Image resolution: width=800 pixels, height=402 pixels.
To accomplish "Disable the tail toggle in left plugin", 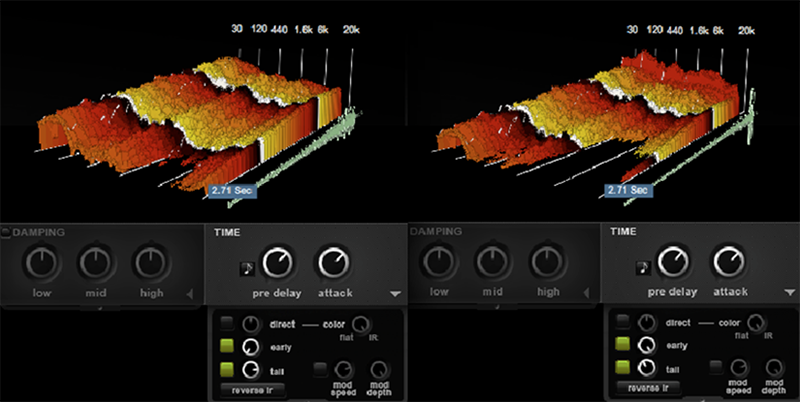I will [227, 369].
